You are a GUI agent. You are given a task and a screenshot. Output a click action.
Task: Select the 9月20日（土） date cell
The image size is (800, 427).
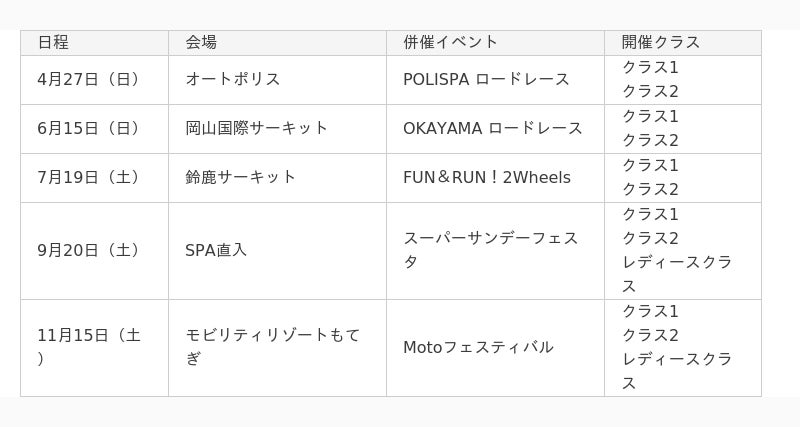(89, 250)
